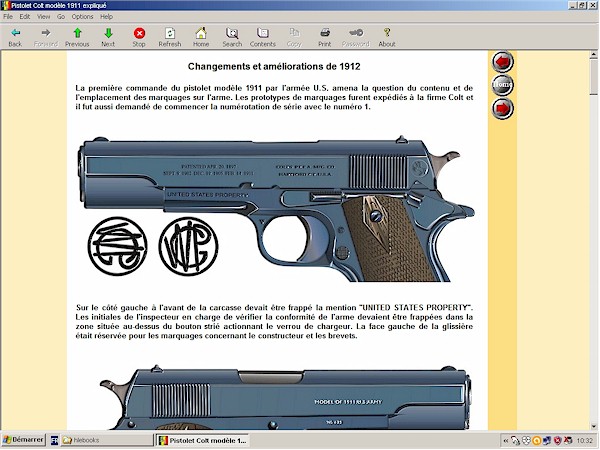600x450 pixels.
Task: Click the Démarrer start button
Action: (24, 440)
